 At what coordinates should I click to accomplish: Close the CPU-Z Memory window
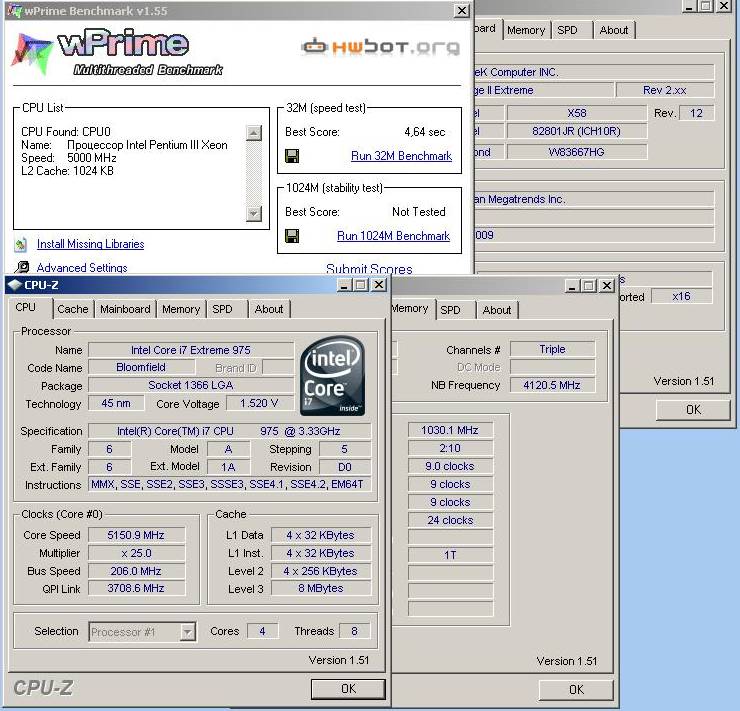[607, 285]
